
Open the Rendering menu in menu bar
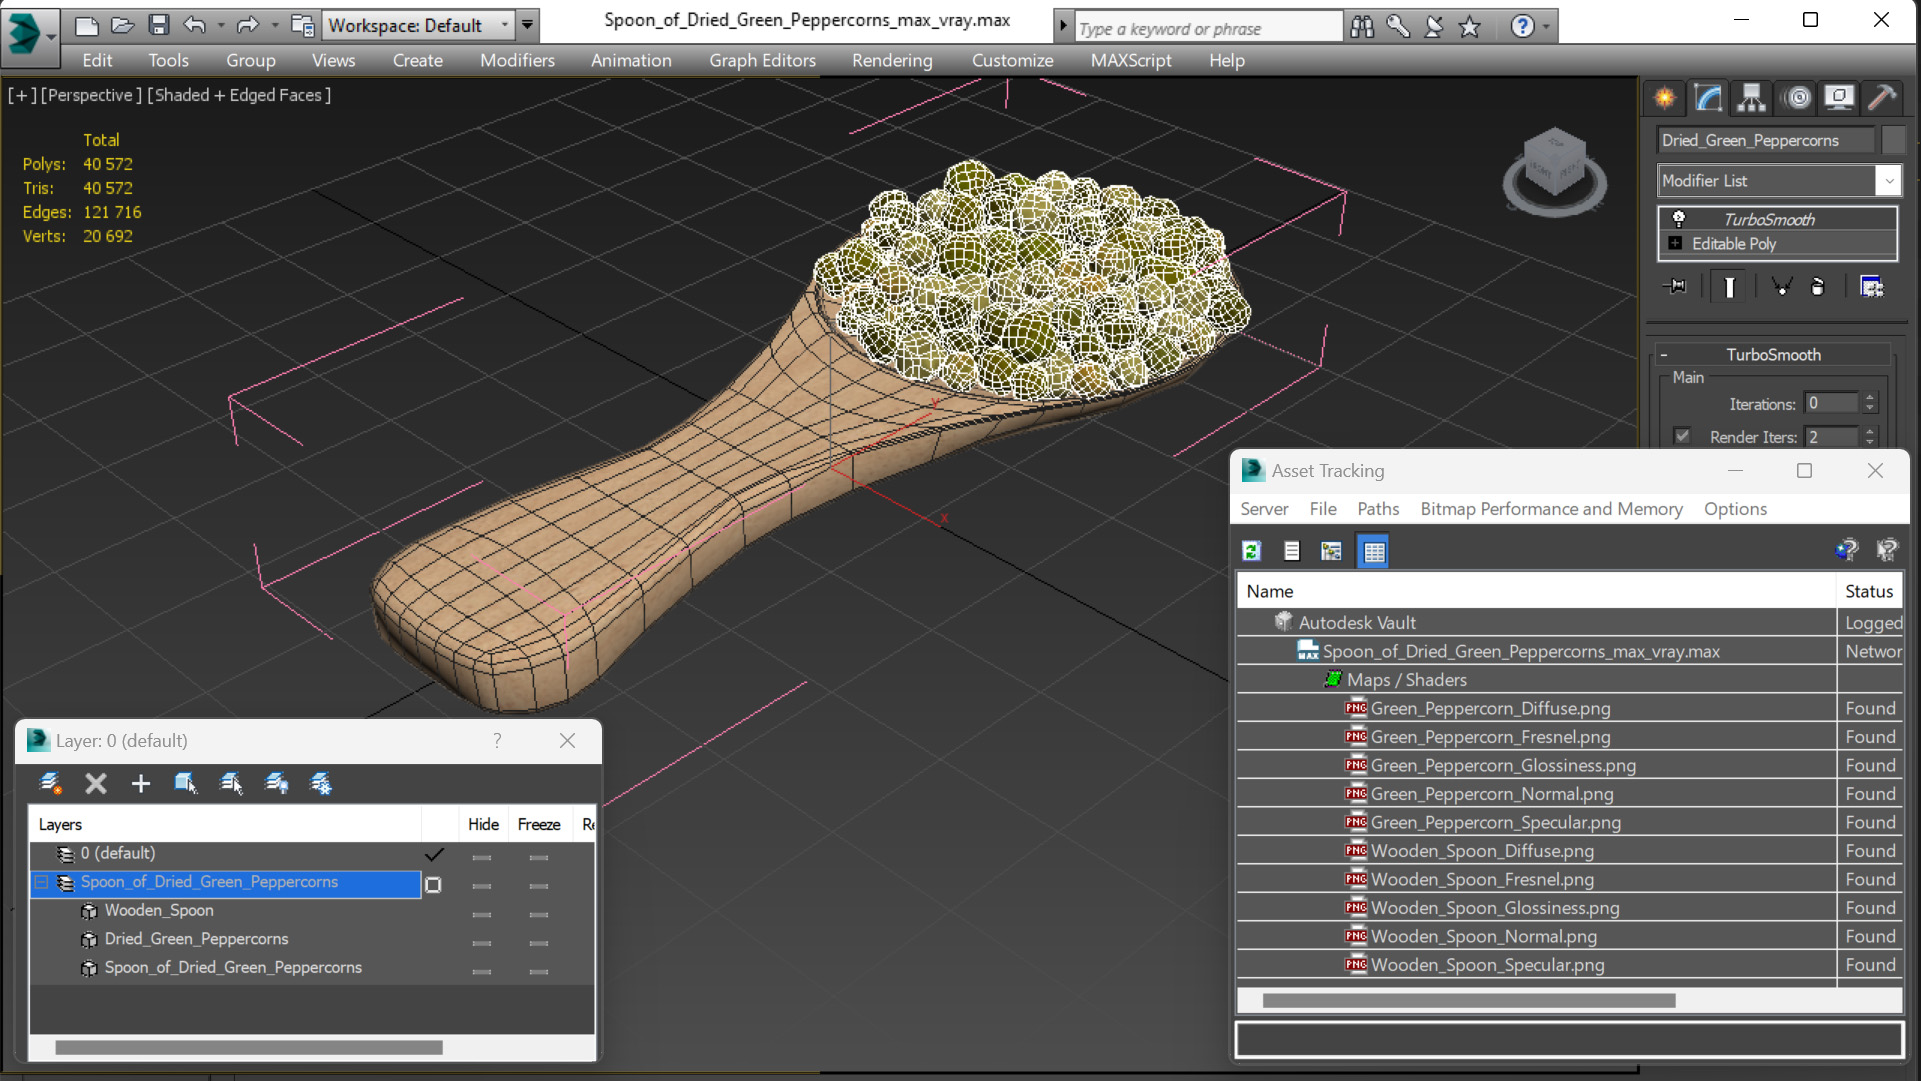pos(891,59)
